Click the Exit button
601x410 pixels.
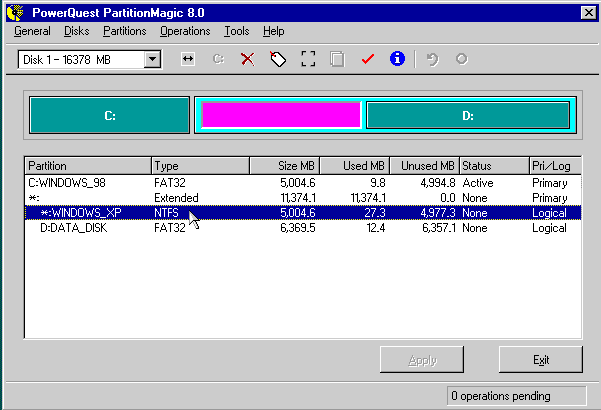[541, 360]
